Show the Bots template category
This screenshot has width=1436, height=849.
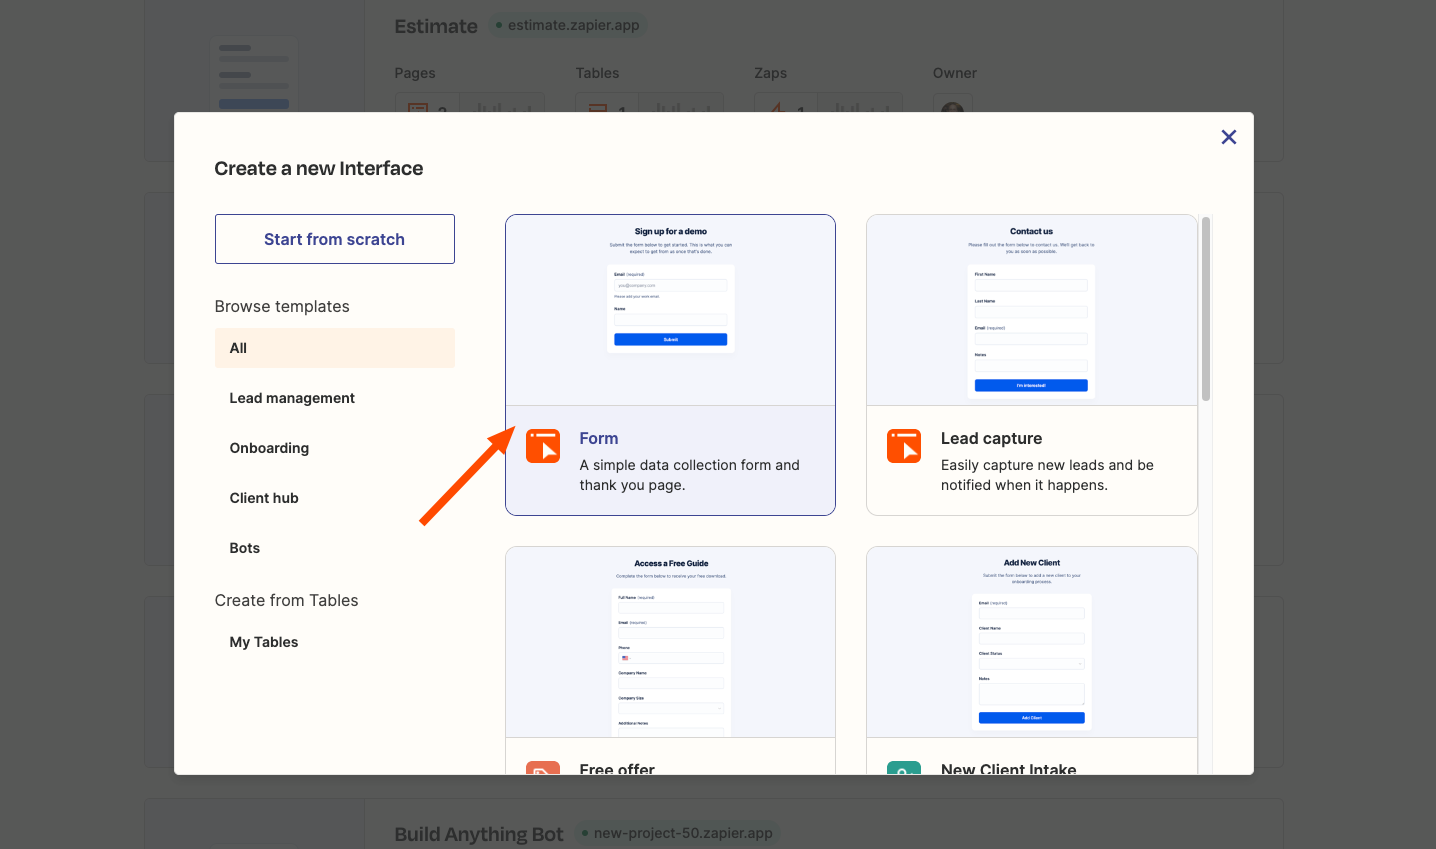tap(335, 548)
